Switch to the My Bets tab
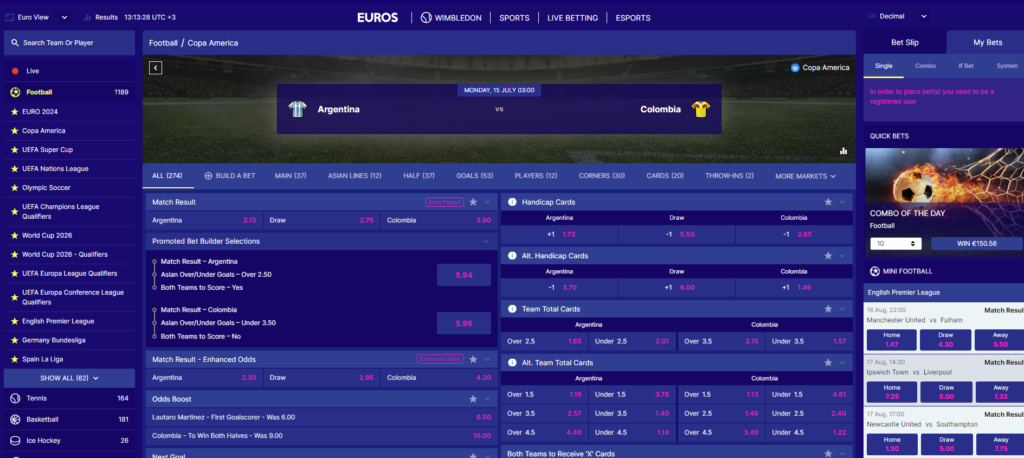 [x=987, y=42]
